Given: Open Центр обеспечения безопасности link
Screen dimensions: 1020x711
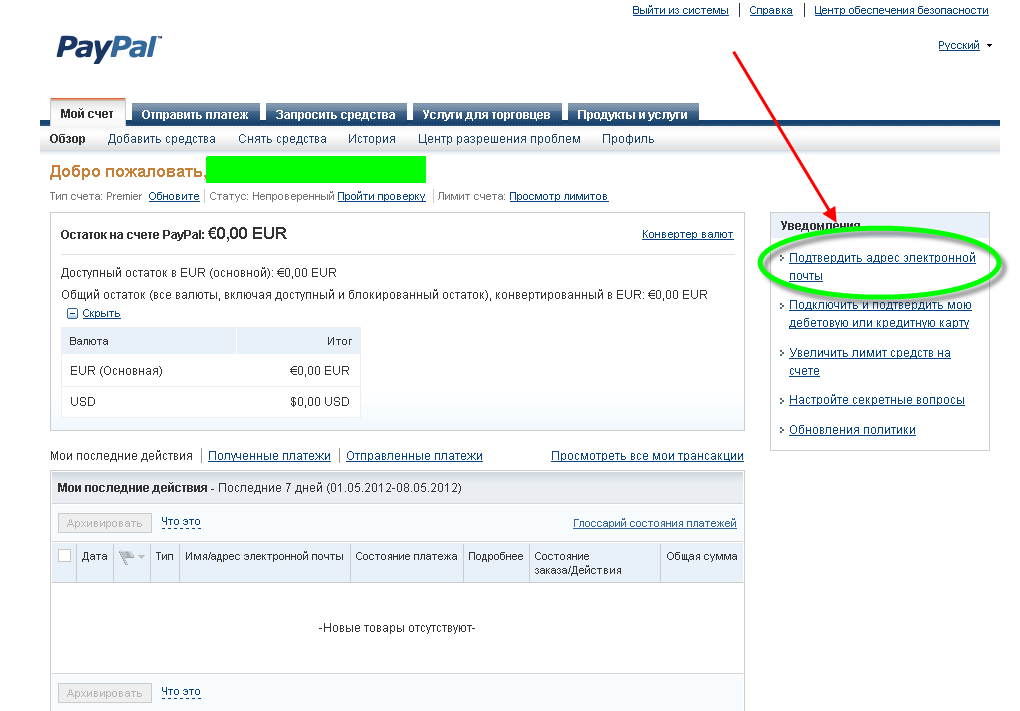Looking at the screenshot, I should click(901, 10).
